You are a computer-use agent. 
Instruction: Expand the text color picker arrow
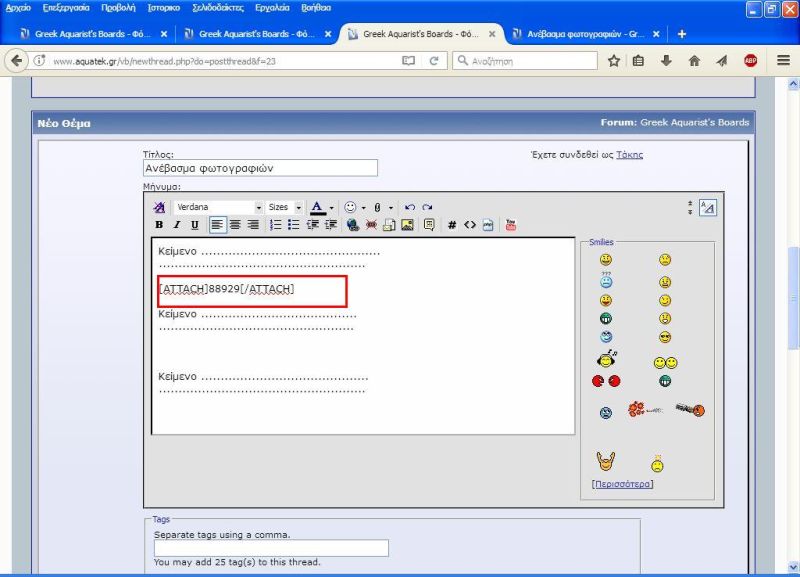(x=332, y=207)
